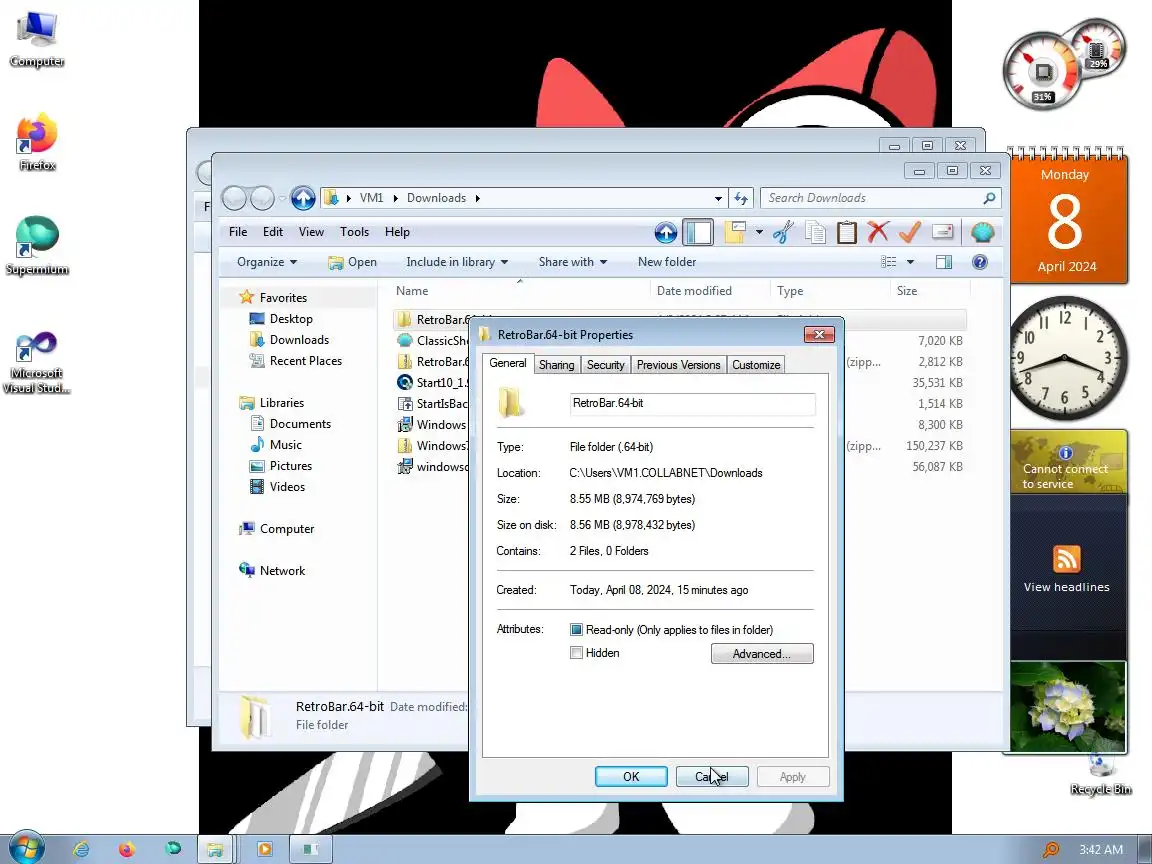Select Network in navigation pane
Viewport: 1152px width, 864px height.
coord(282,571)
